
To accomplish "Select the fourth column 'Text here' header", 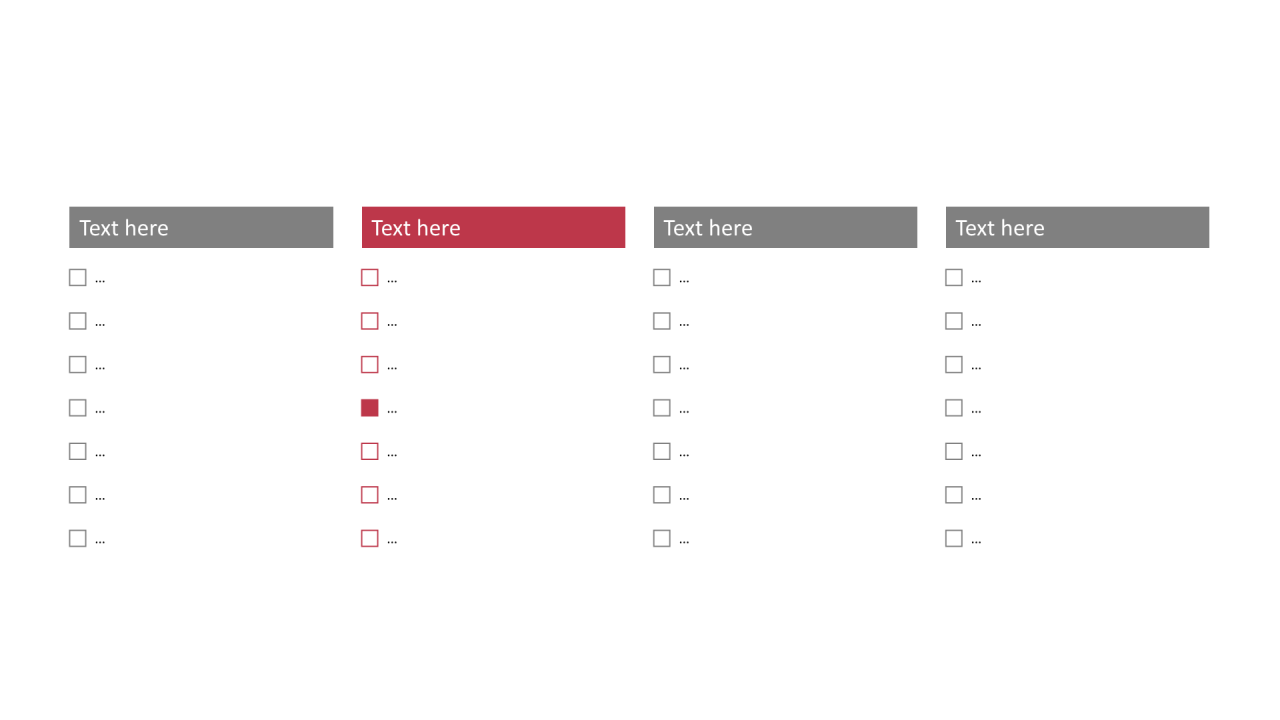I will [x=1077, y=227].
